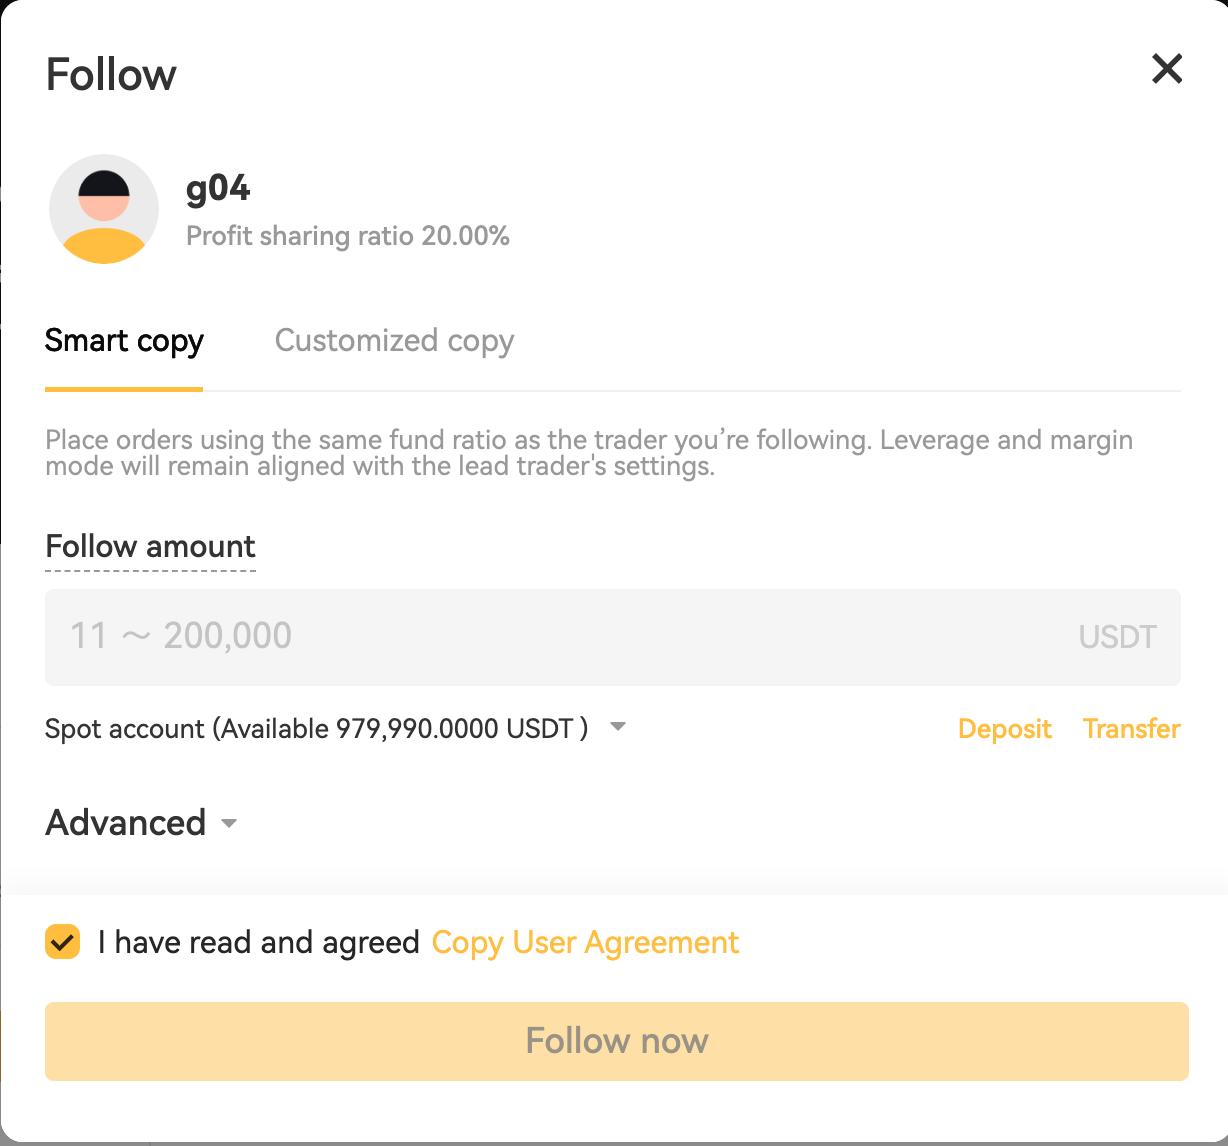Expand the Advanced settings section
This screenshot has width=1228, height=1146.
pos(126,823)
